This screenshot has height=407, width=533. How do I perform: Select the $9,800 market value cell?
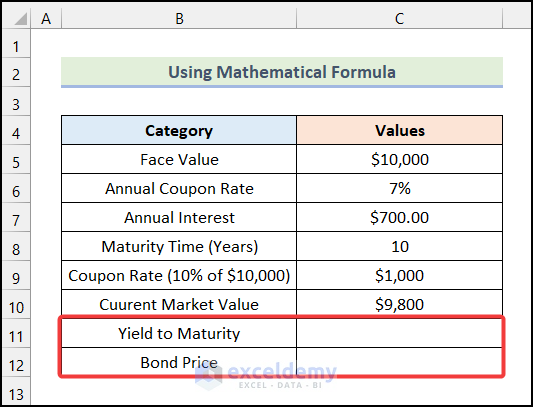point(399,304)
